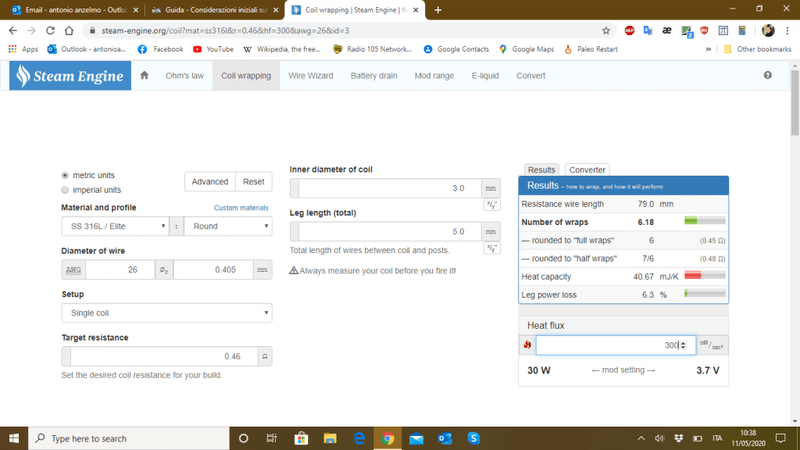
Task: Show hidden system tray icons
Action: click(641, 438)
